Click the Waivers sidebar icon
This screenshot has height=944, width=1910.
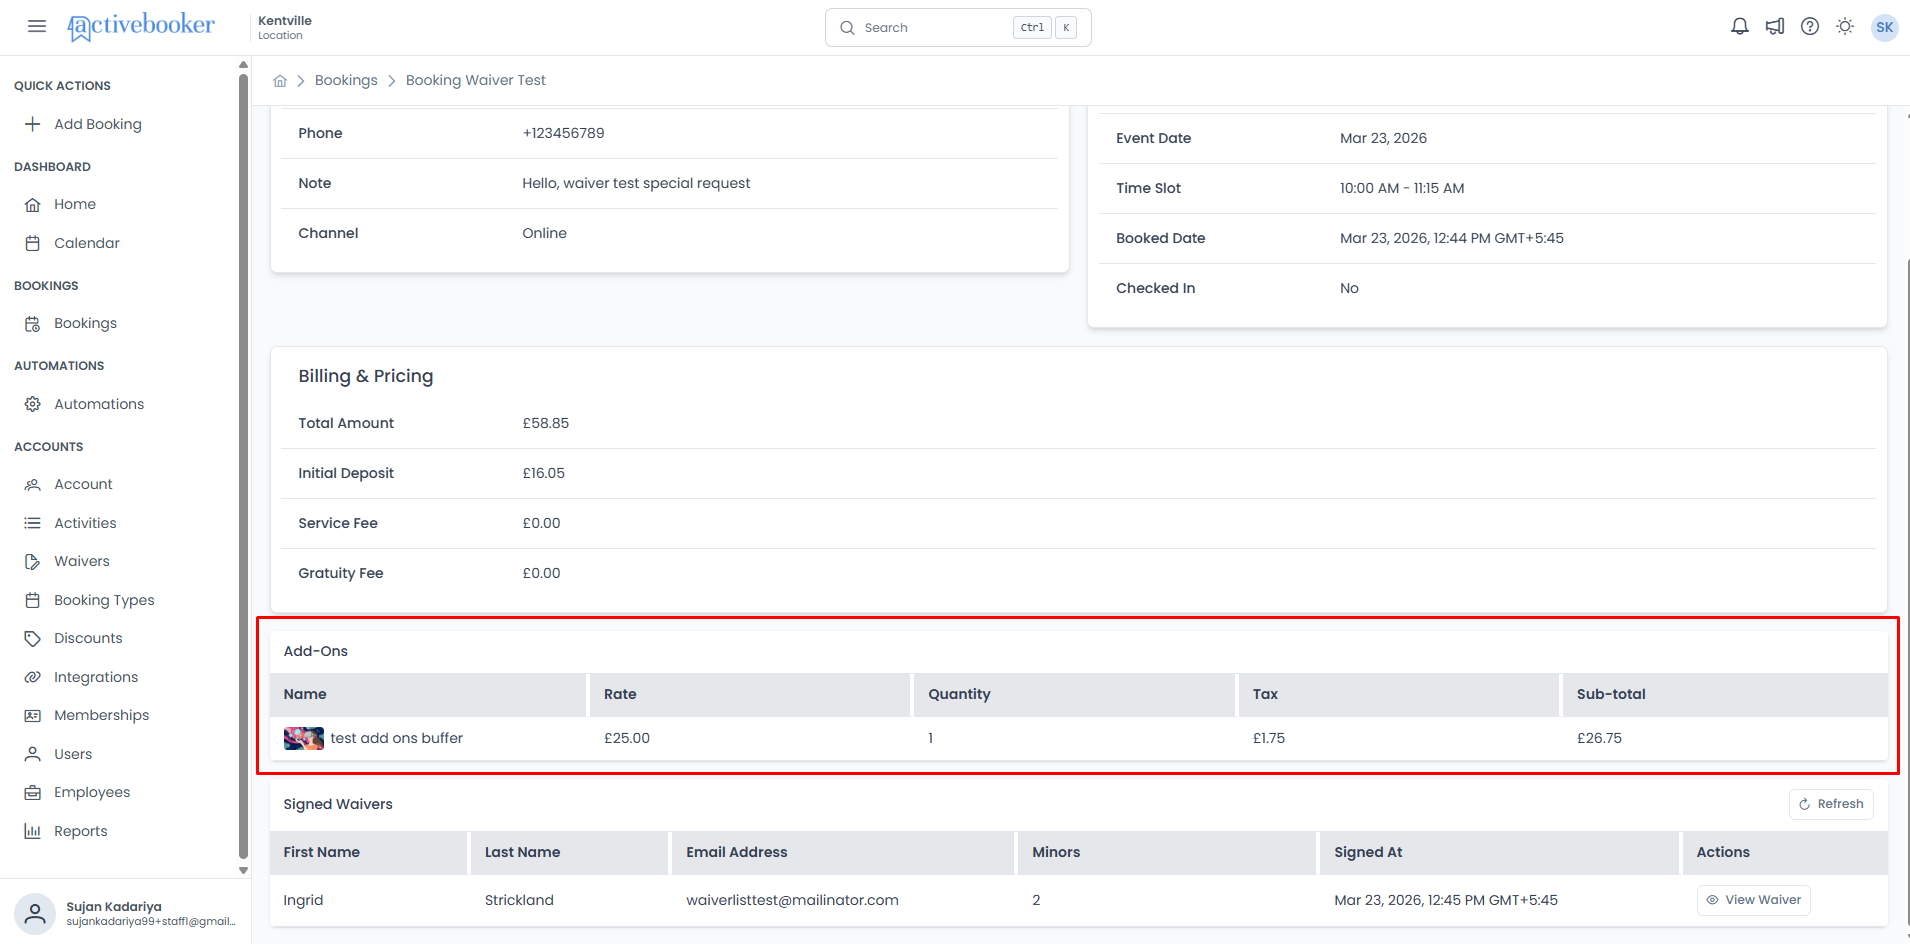[x=33, y=561]
